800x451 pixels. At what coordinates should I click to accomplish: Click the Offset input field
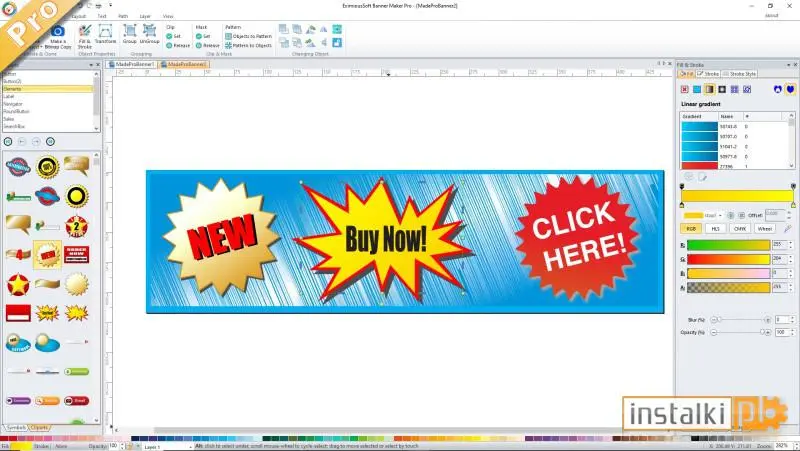[775, 214]
